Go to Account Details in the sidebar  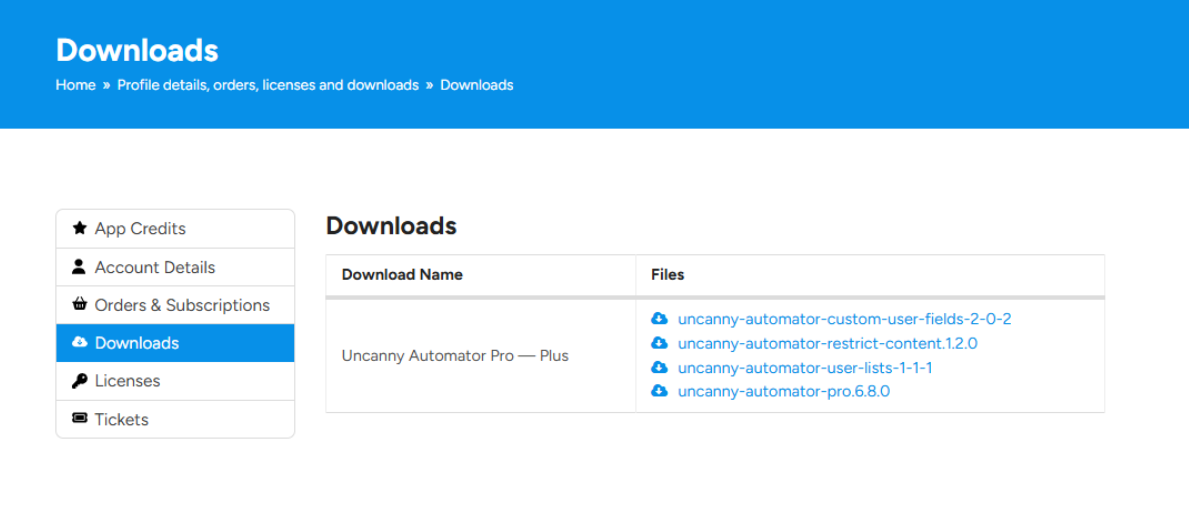155,267
